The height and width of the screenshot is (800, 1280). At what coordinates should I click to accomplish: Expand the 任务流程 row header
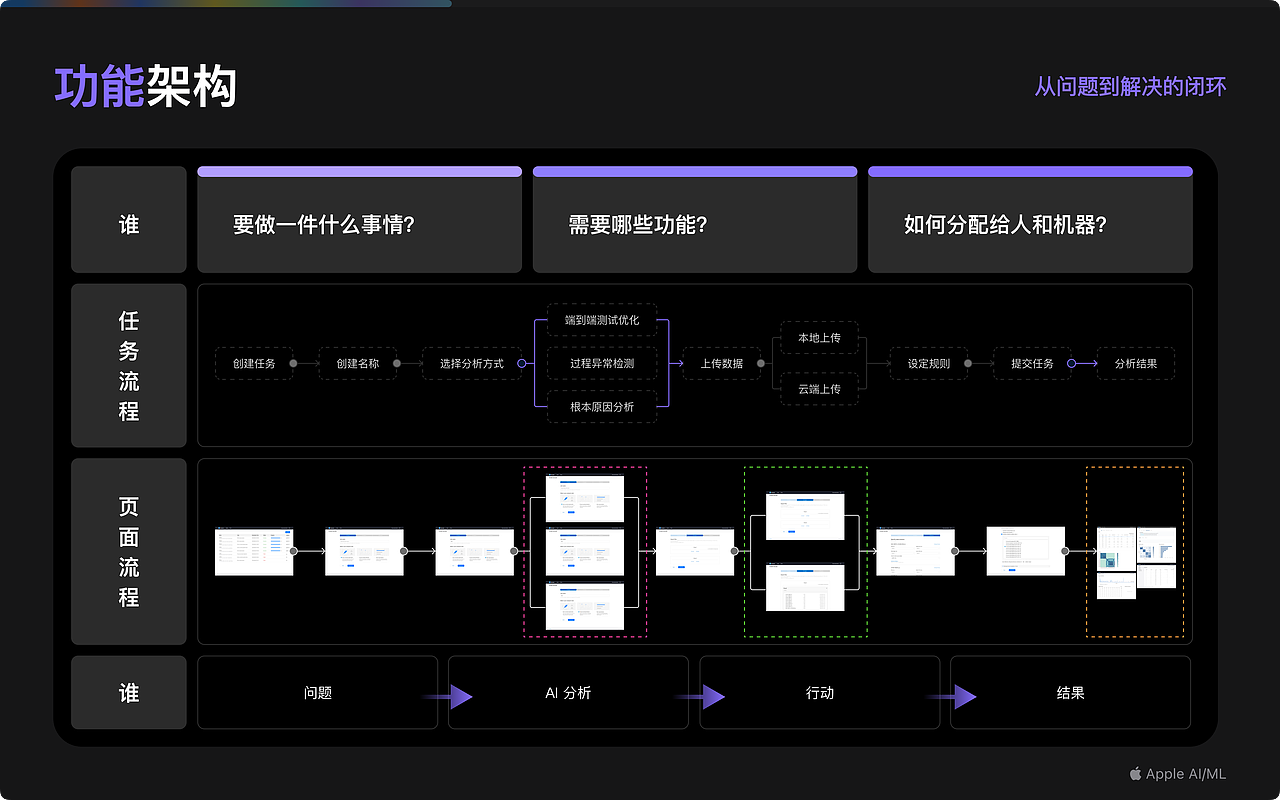(x=128, y=365)
